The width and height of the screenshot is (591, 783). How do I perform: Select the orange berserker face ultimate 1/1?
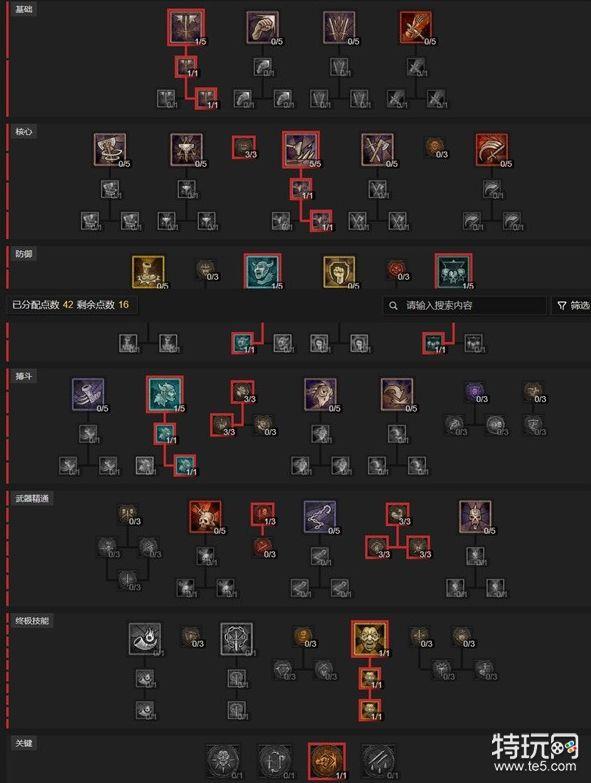pyautogui.click(x=370, y=639)
